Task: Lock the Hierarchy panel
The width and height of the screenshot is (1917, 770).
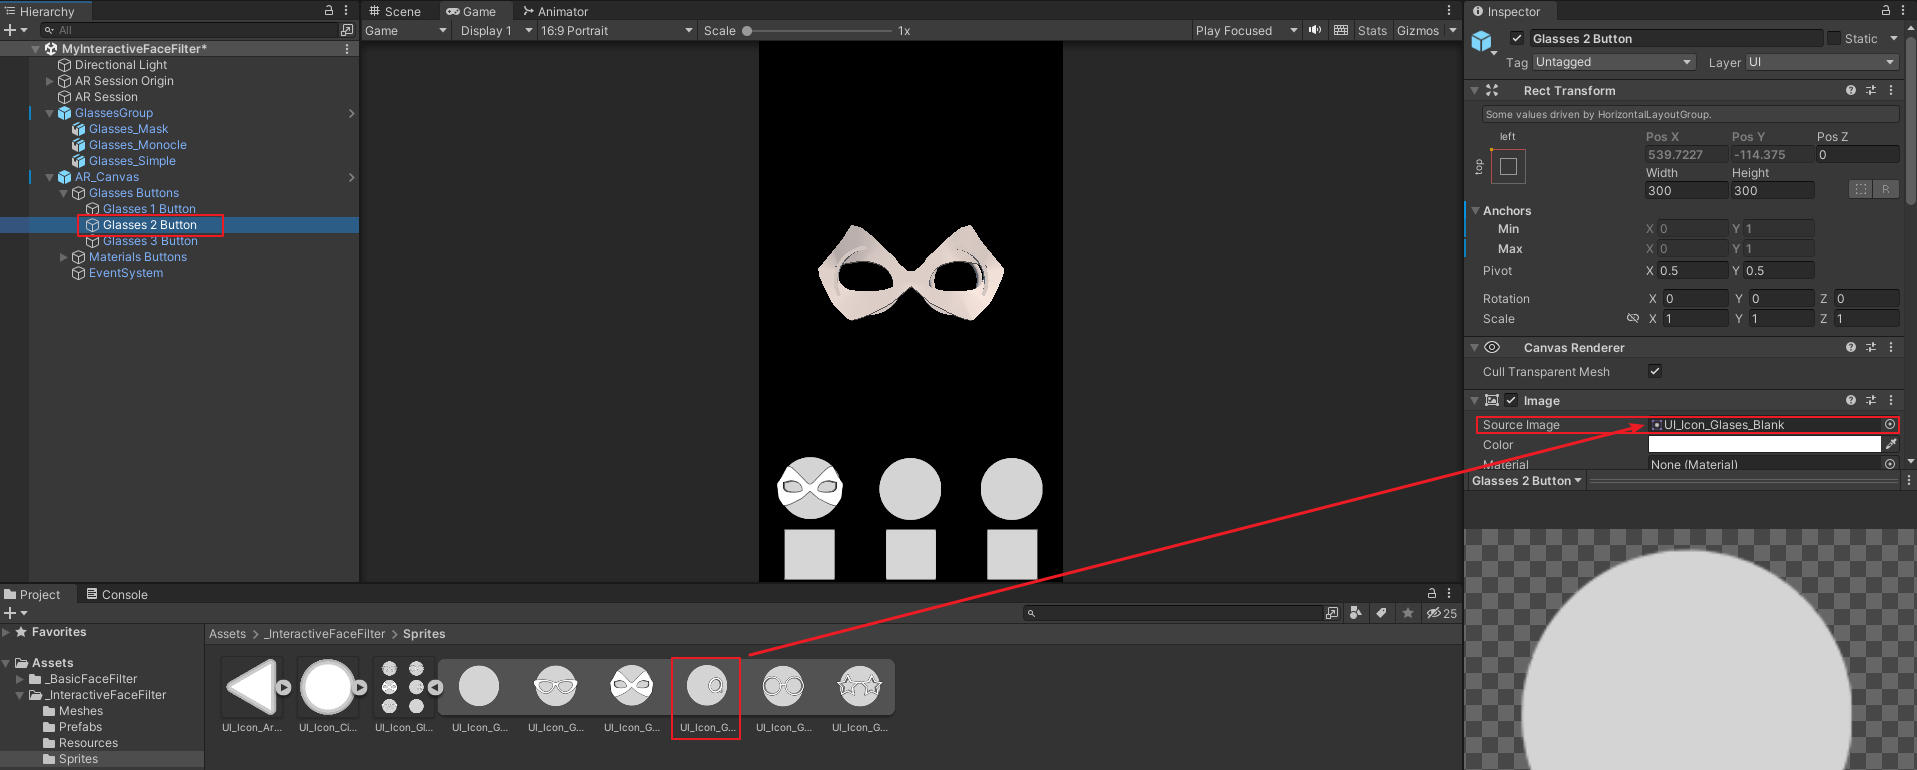Action: point(329,10)
